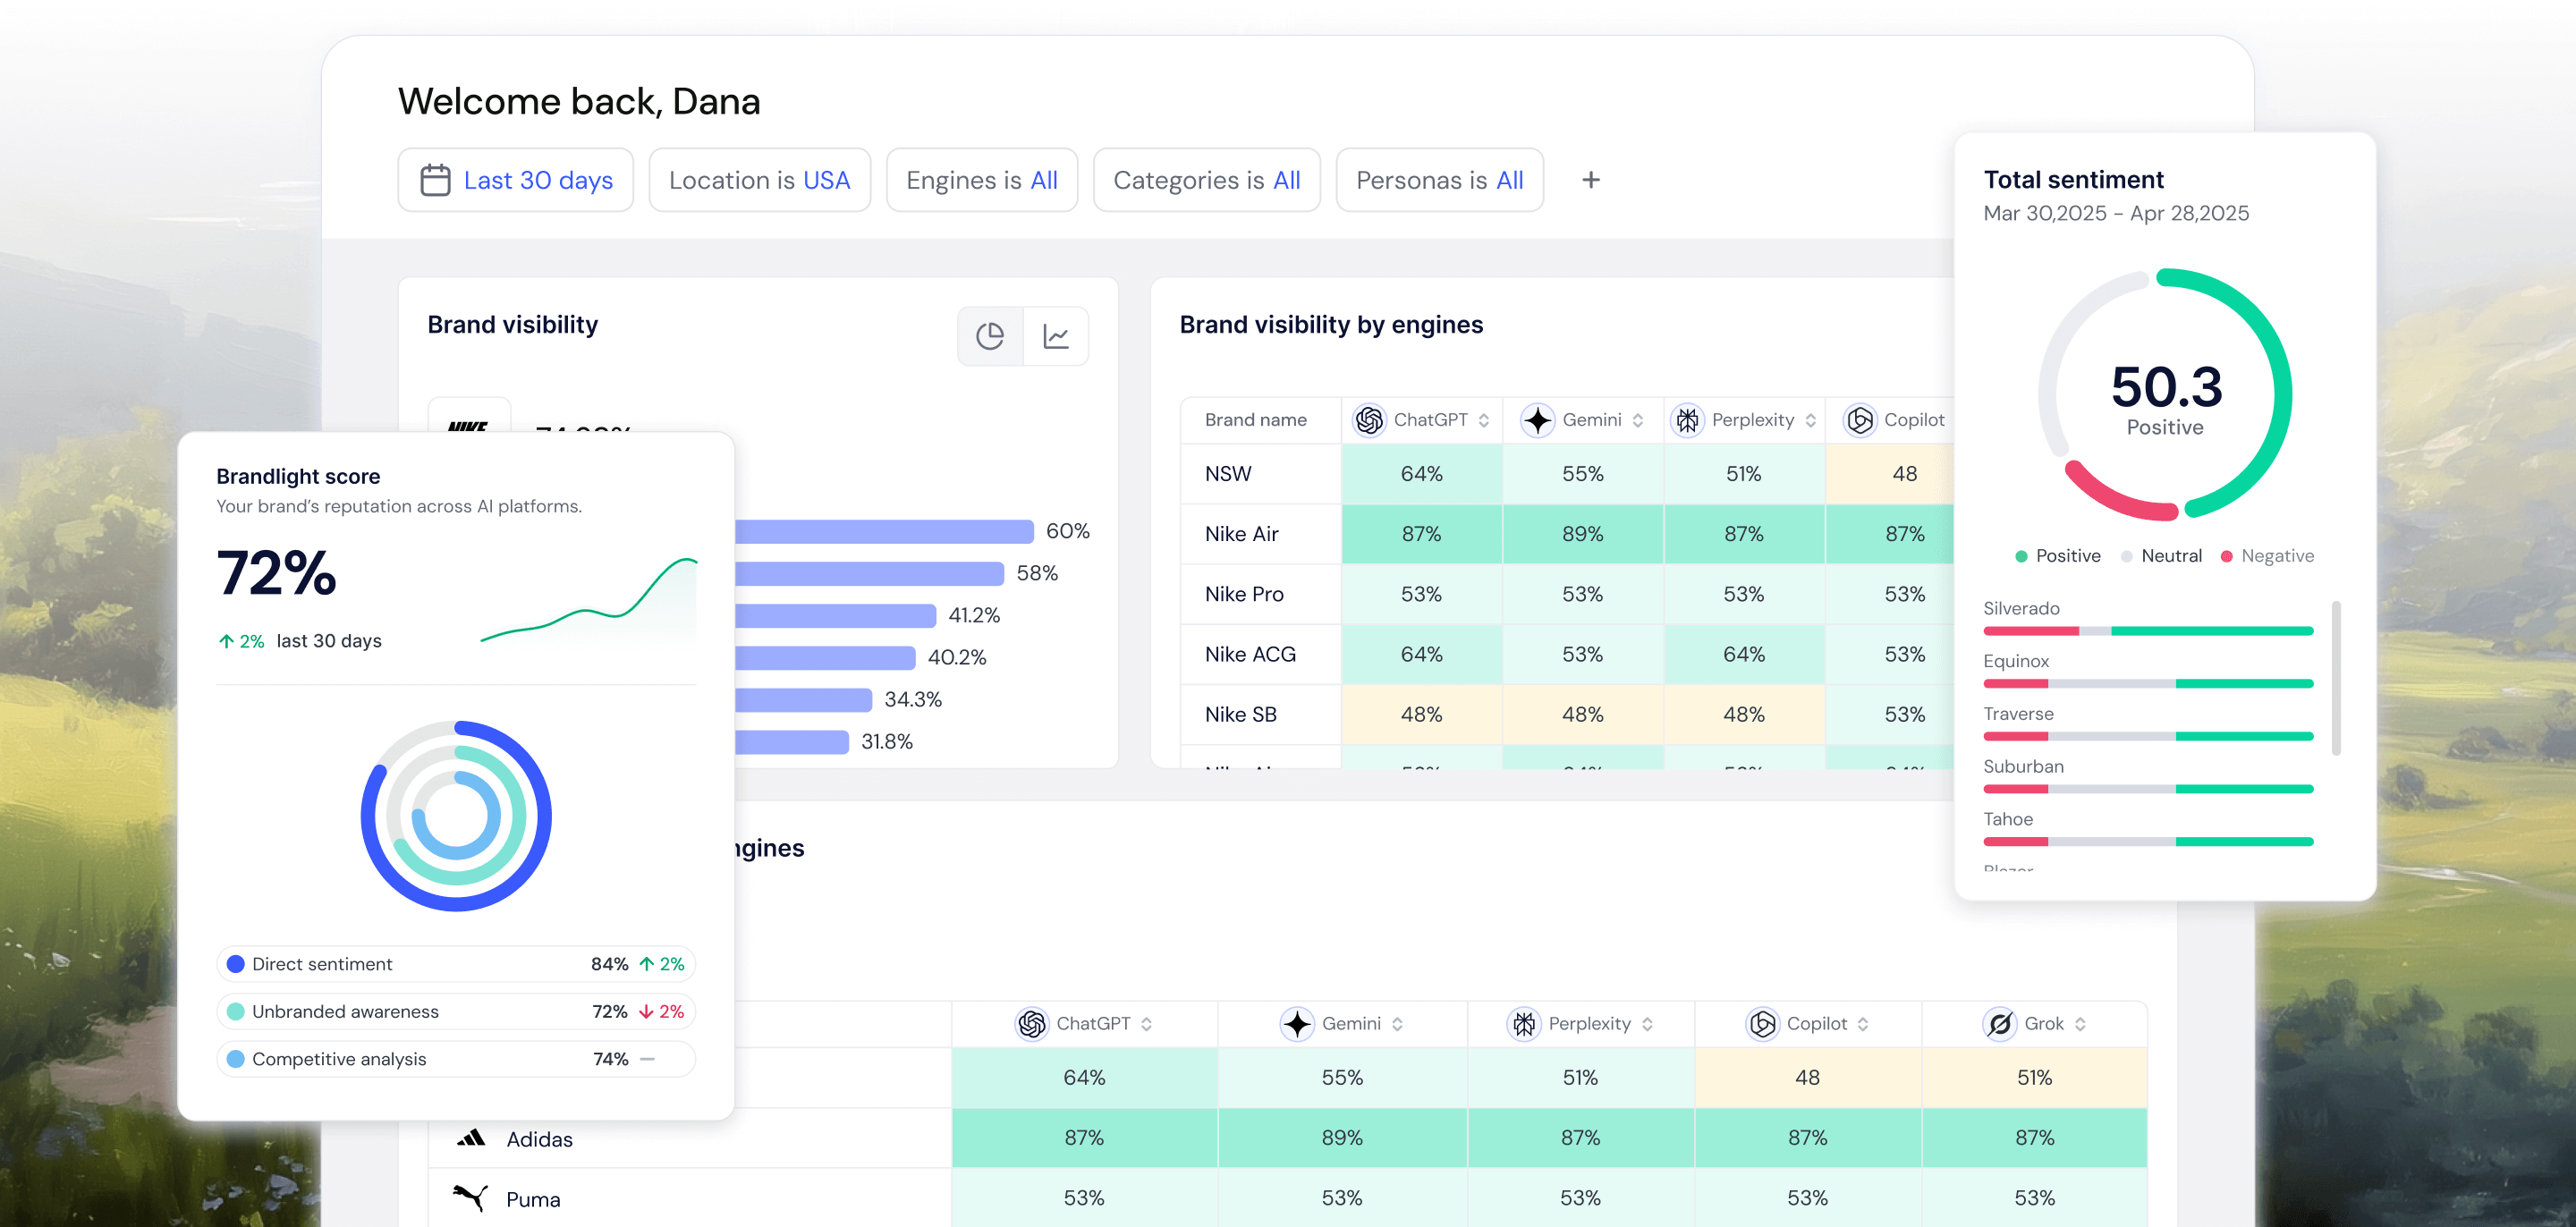
Task: Click the Gemini icon in upper table
Action: point(1537,420)
